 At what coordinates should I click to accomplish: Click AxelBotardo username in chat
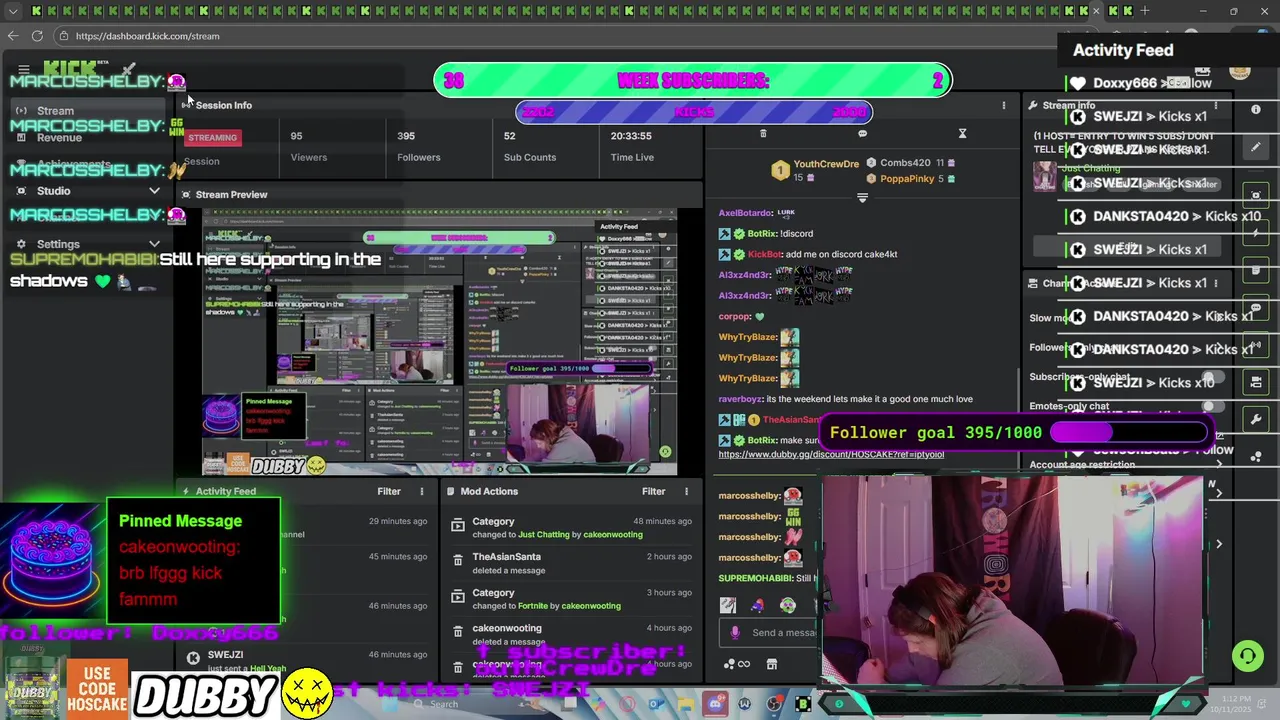[745, 213]
